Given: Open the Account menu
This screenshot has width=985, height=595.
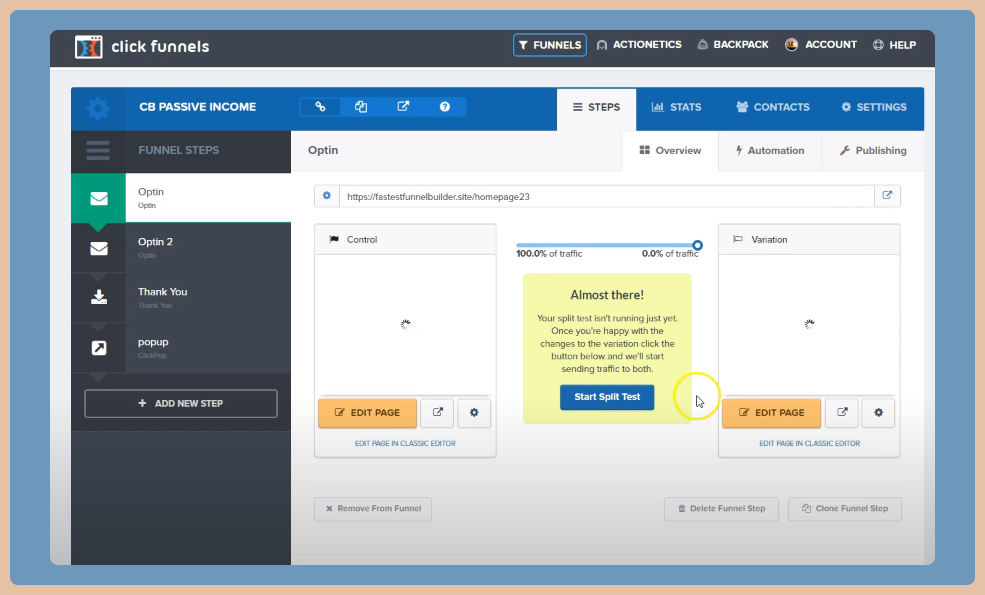Looking at the screenshot, I should click(820, 45).
